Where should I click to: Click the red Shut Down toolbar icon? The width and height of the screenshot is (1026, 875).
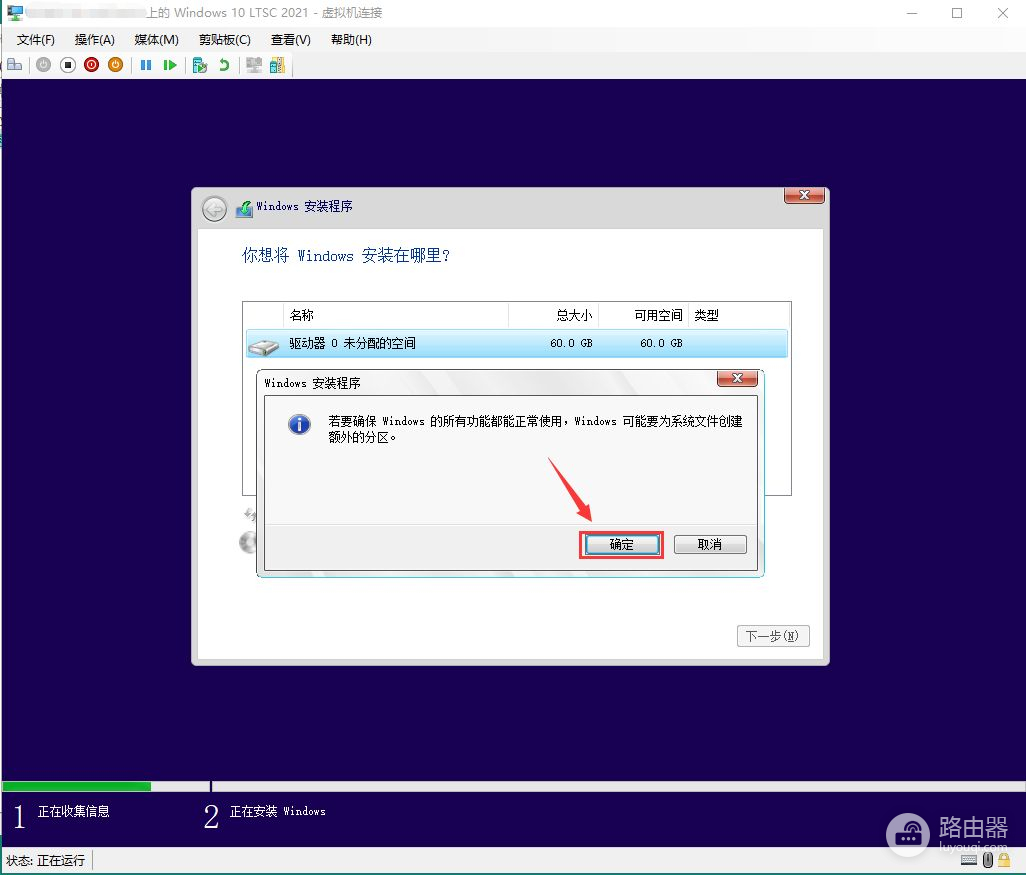pyautogui.click(x=91, y=65)
